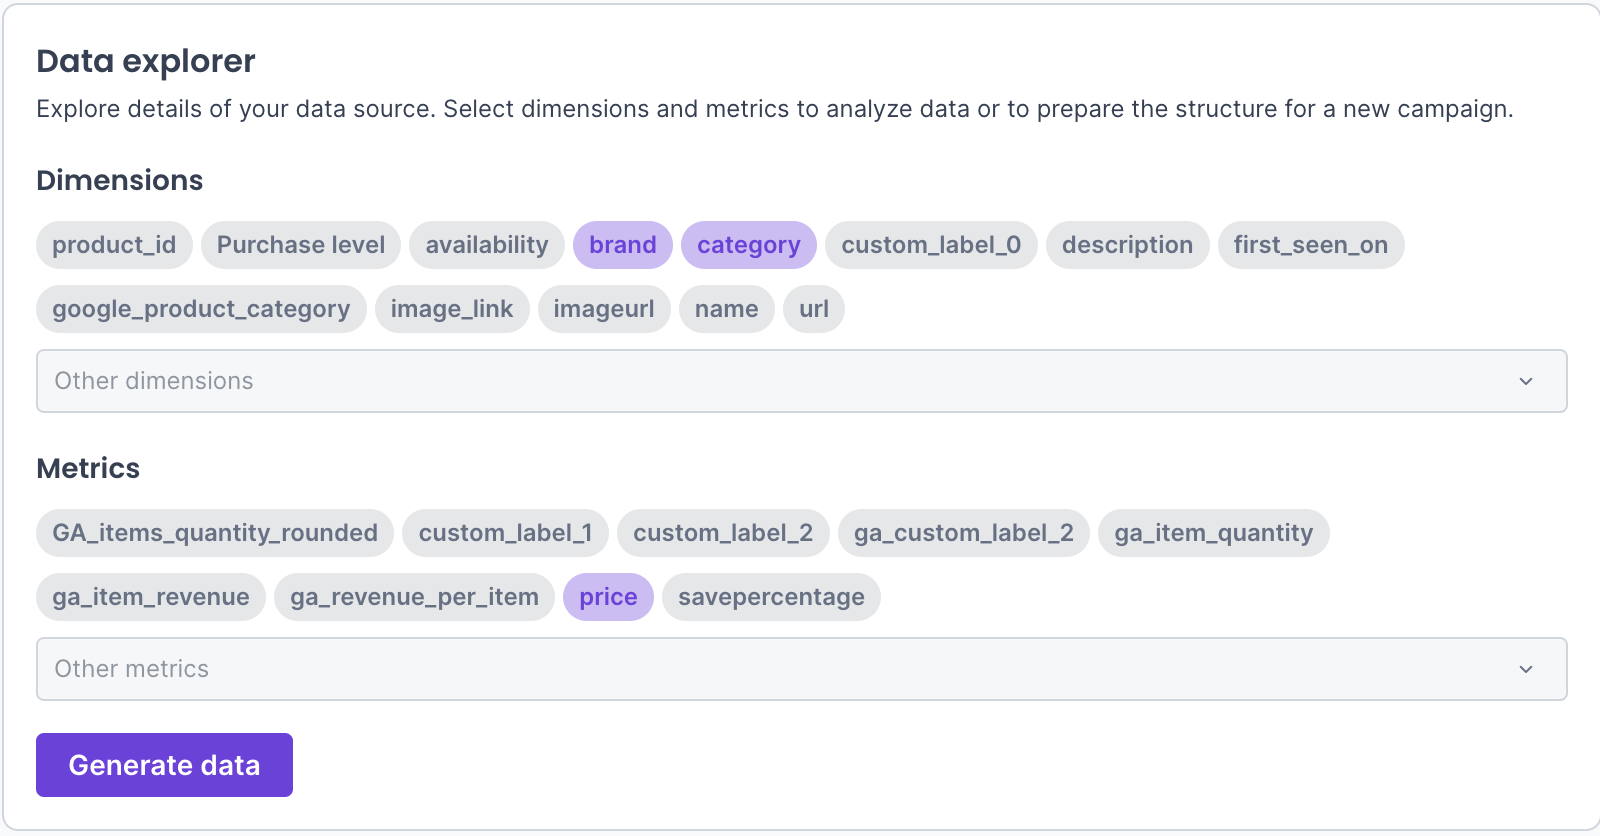Toggle off the price metric chip
Viewport: 1600px width, 836px height.
coord(608,597)
